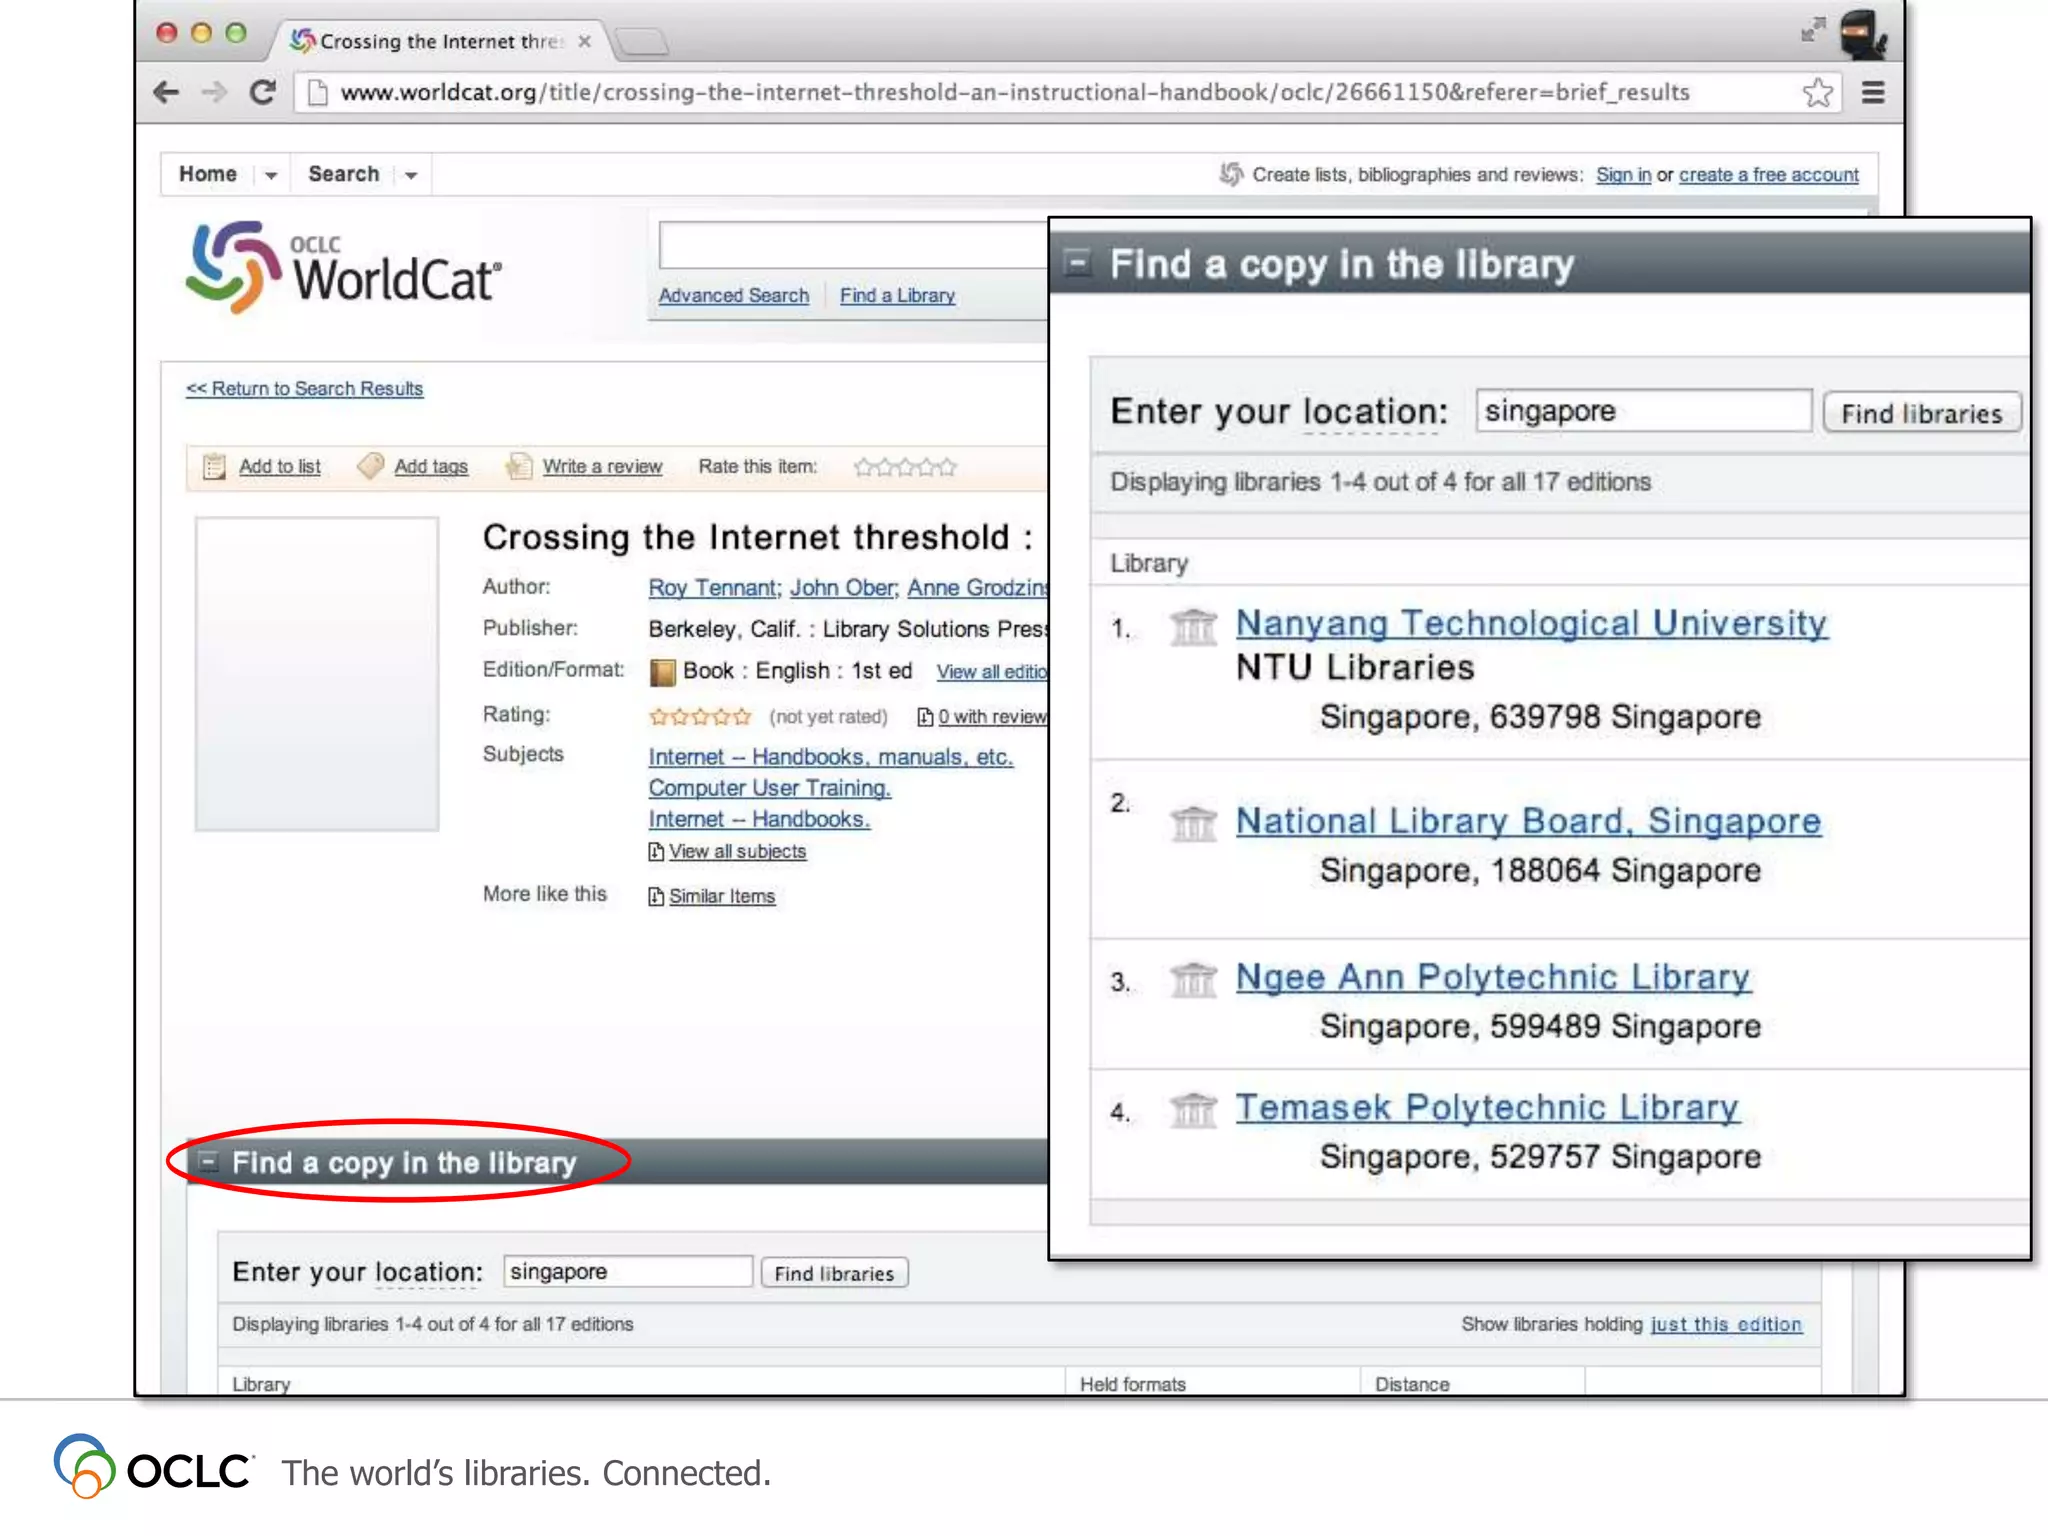Image resolution: width=2048 pixels, height=1536 pixels.
Task: Click the address bar URL
Action: pos(1015,93)
